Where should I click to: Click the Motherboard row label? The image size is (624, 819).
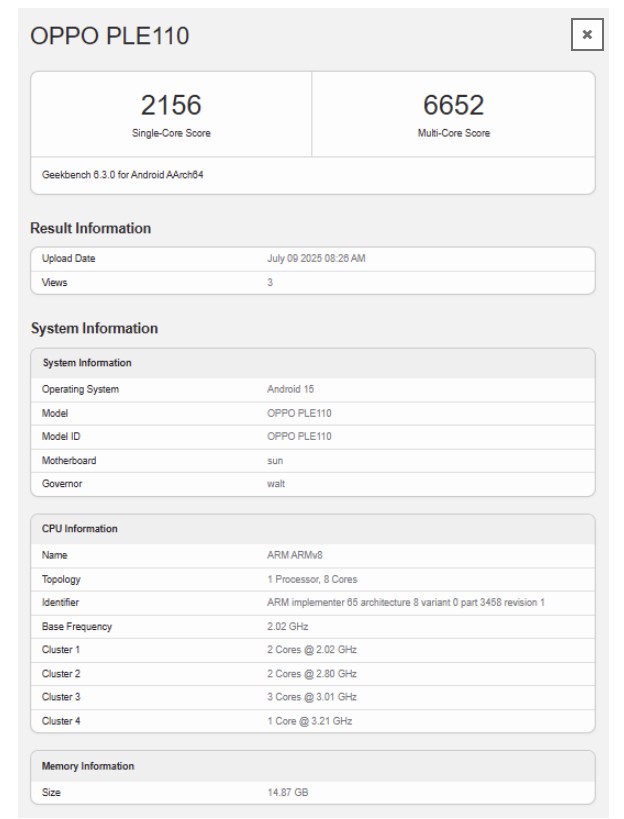coord(69,461)
